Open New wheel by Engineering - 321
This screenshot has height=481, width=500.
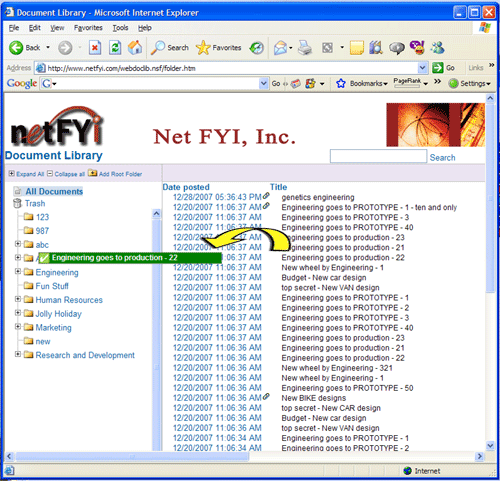337,368
